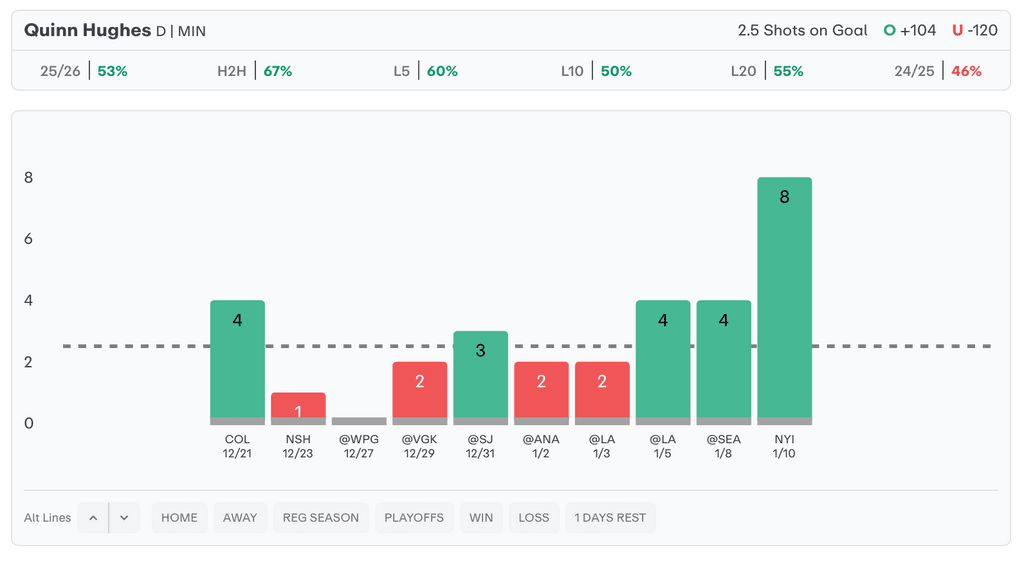Screen dimensions: 1024x561
Task: Decrease the alt line with down chevron
Action: point(124,518)
